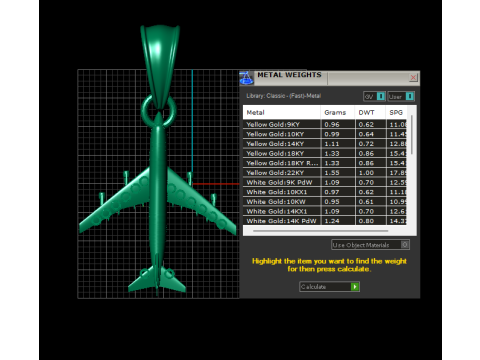This screenshot has width=480, height=360.
Task: Select the Yellow Gold:14KY row
Action: (x=325, y=144)
